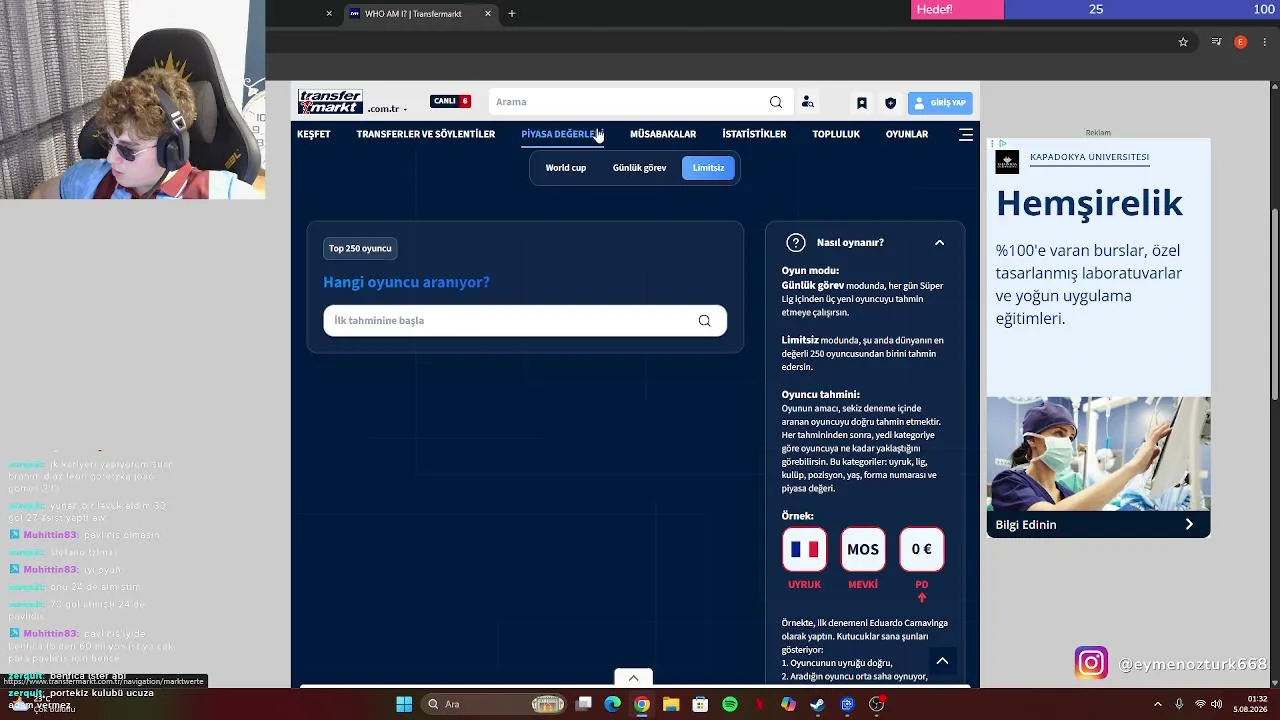Open the CANLI live scores badge
The image size is (1280, 720).
click(x=450, y=101)
